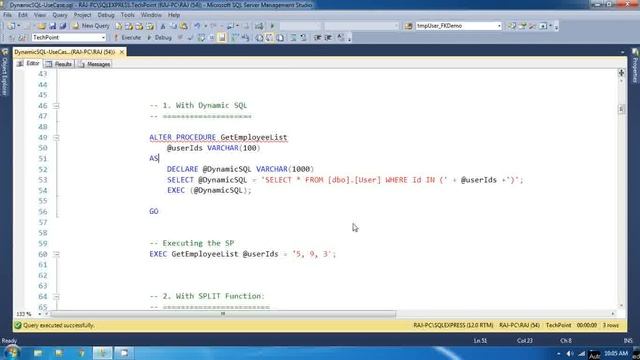Click the Decrease Indent icon
Image resolution: width=640 pixels, height=360 pixels.
point(318,38)
